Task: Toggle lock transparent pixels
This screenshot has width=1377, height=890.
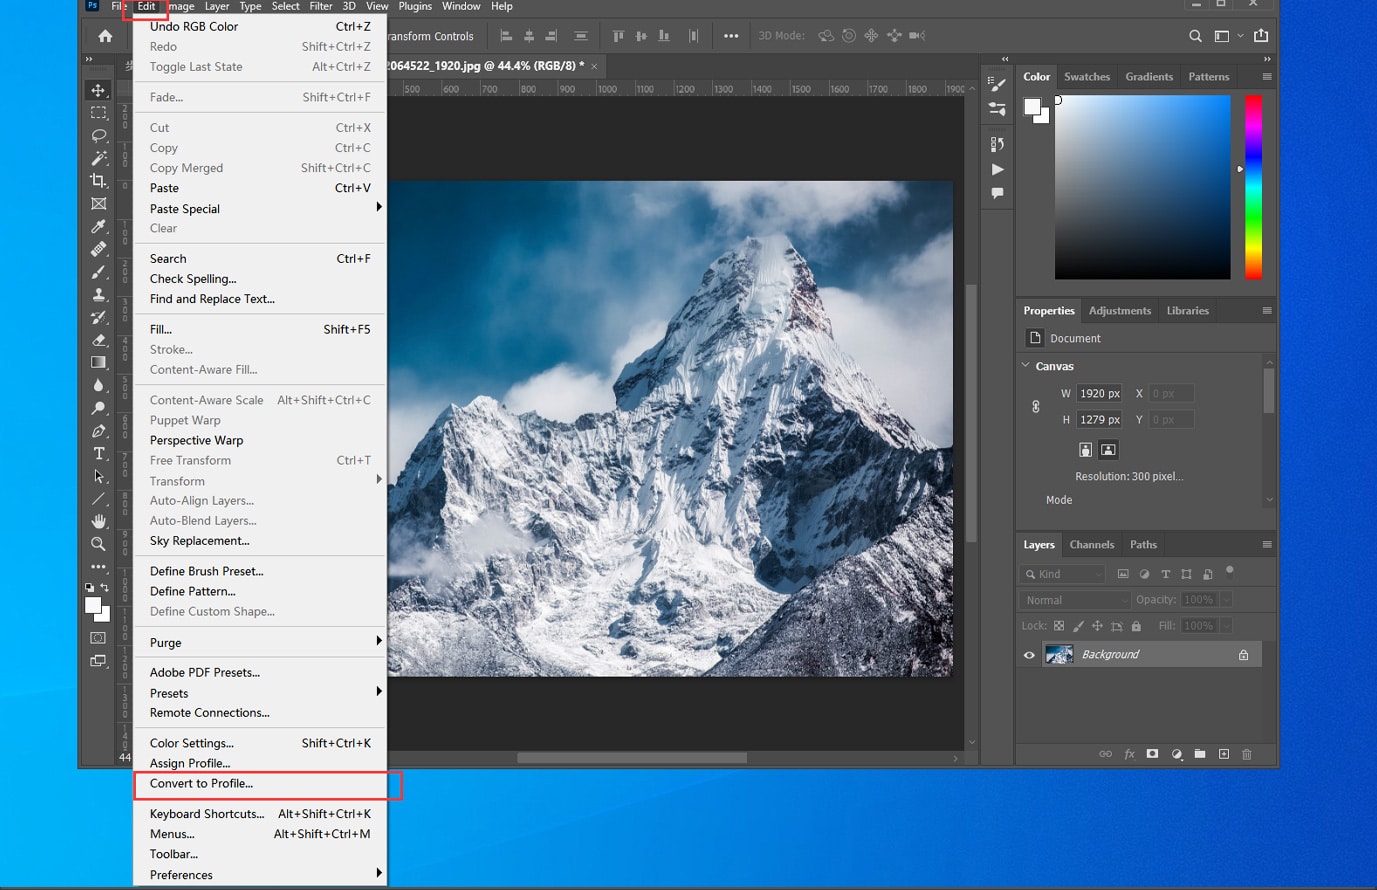Action: coord(1059,626)
